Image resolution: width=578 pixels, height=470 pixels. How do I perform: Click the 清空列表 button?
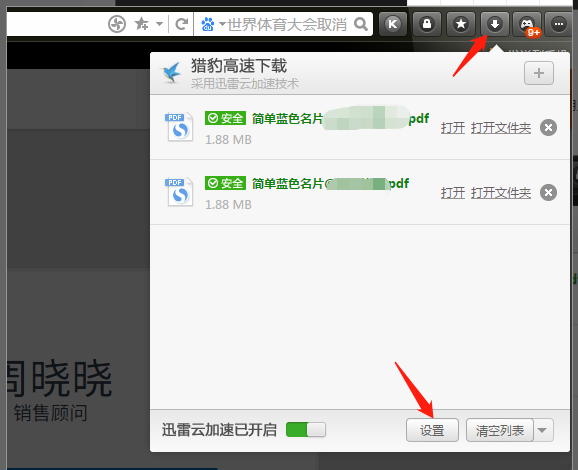[500, 430]
